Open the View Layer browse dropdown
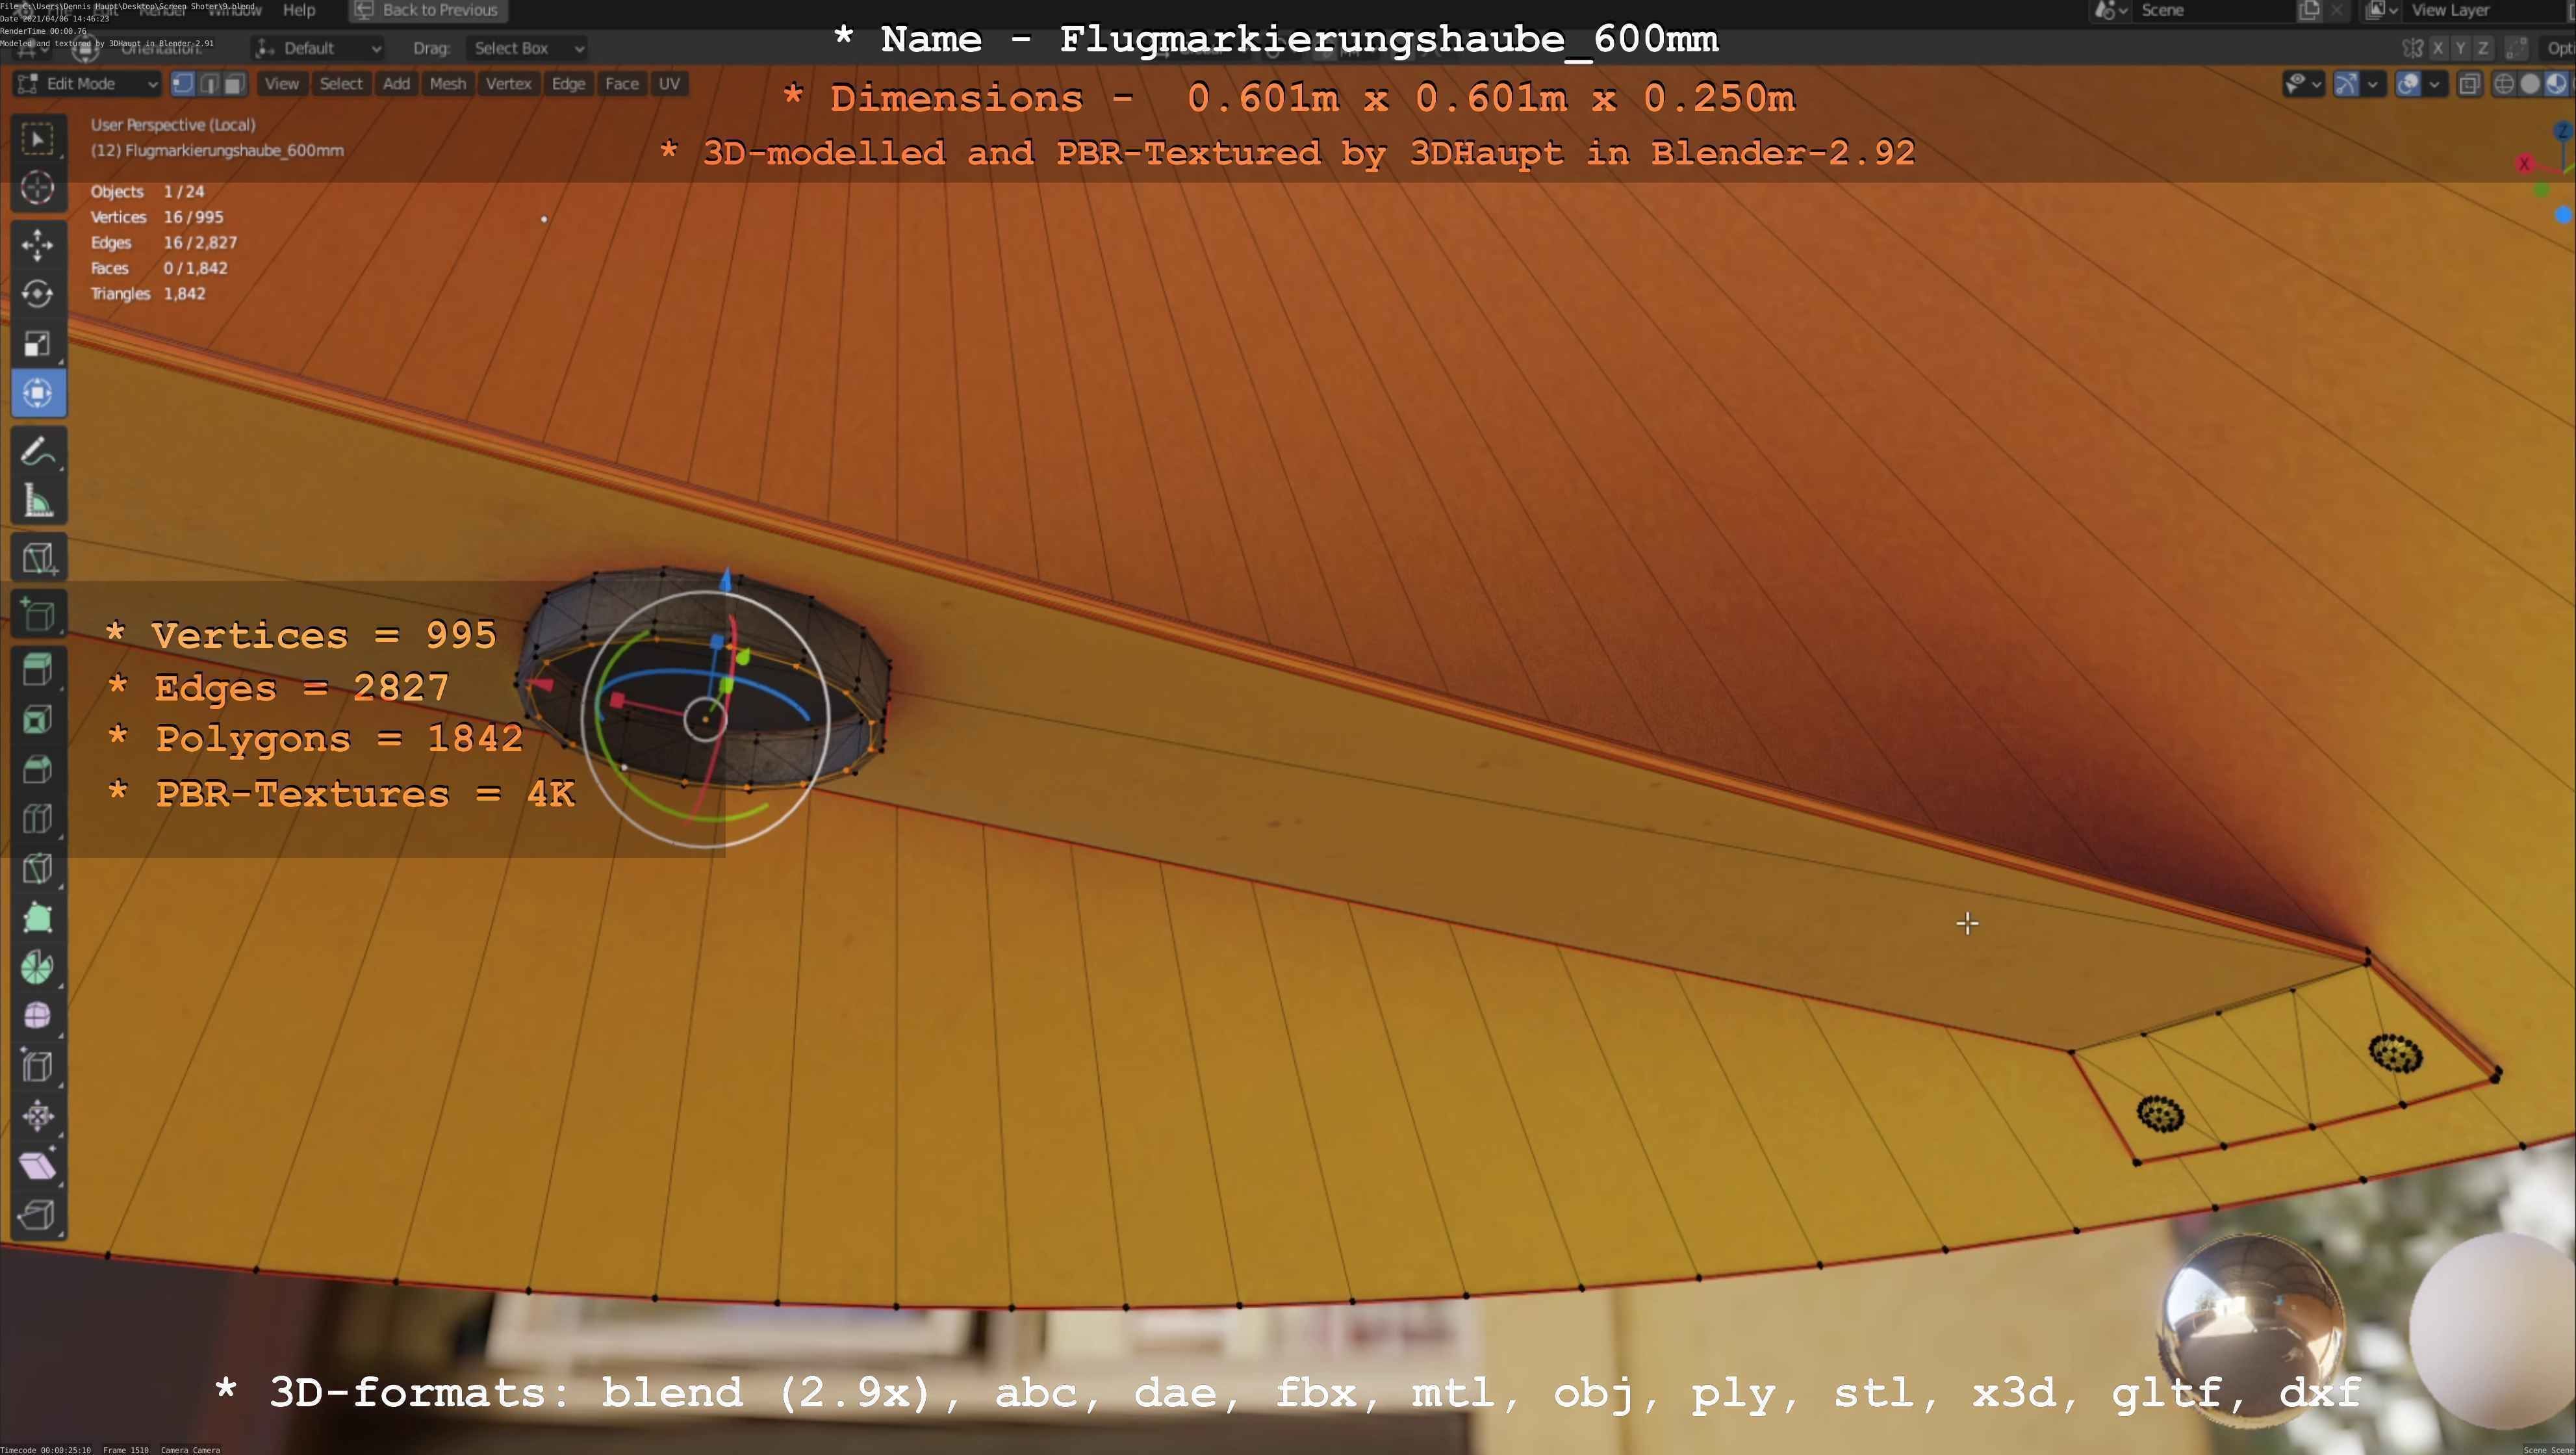 click(x=2382, y=10)
